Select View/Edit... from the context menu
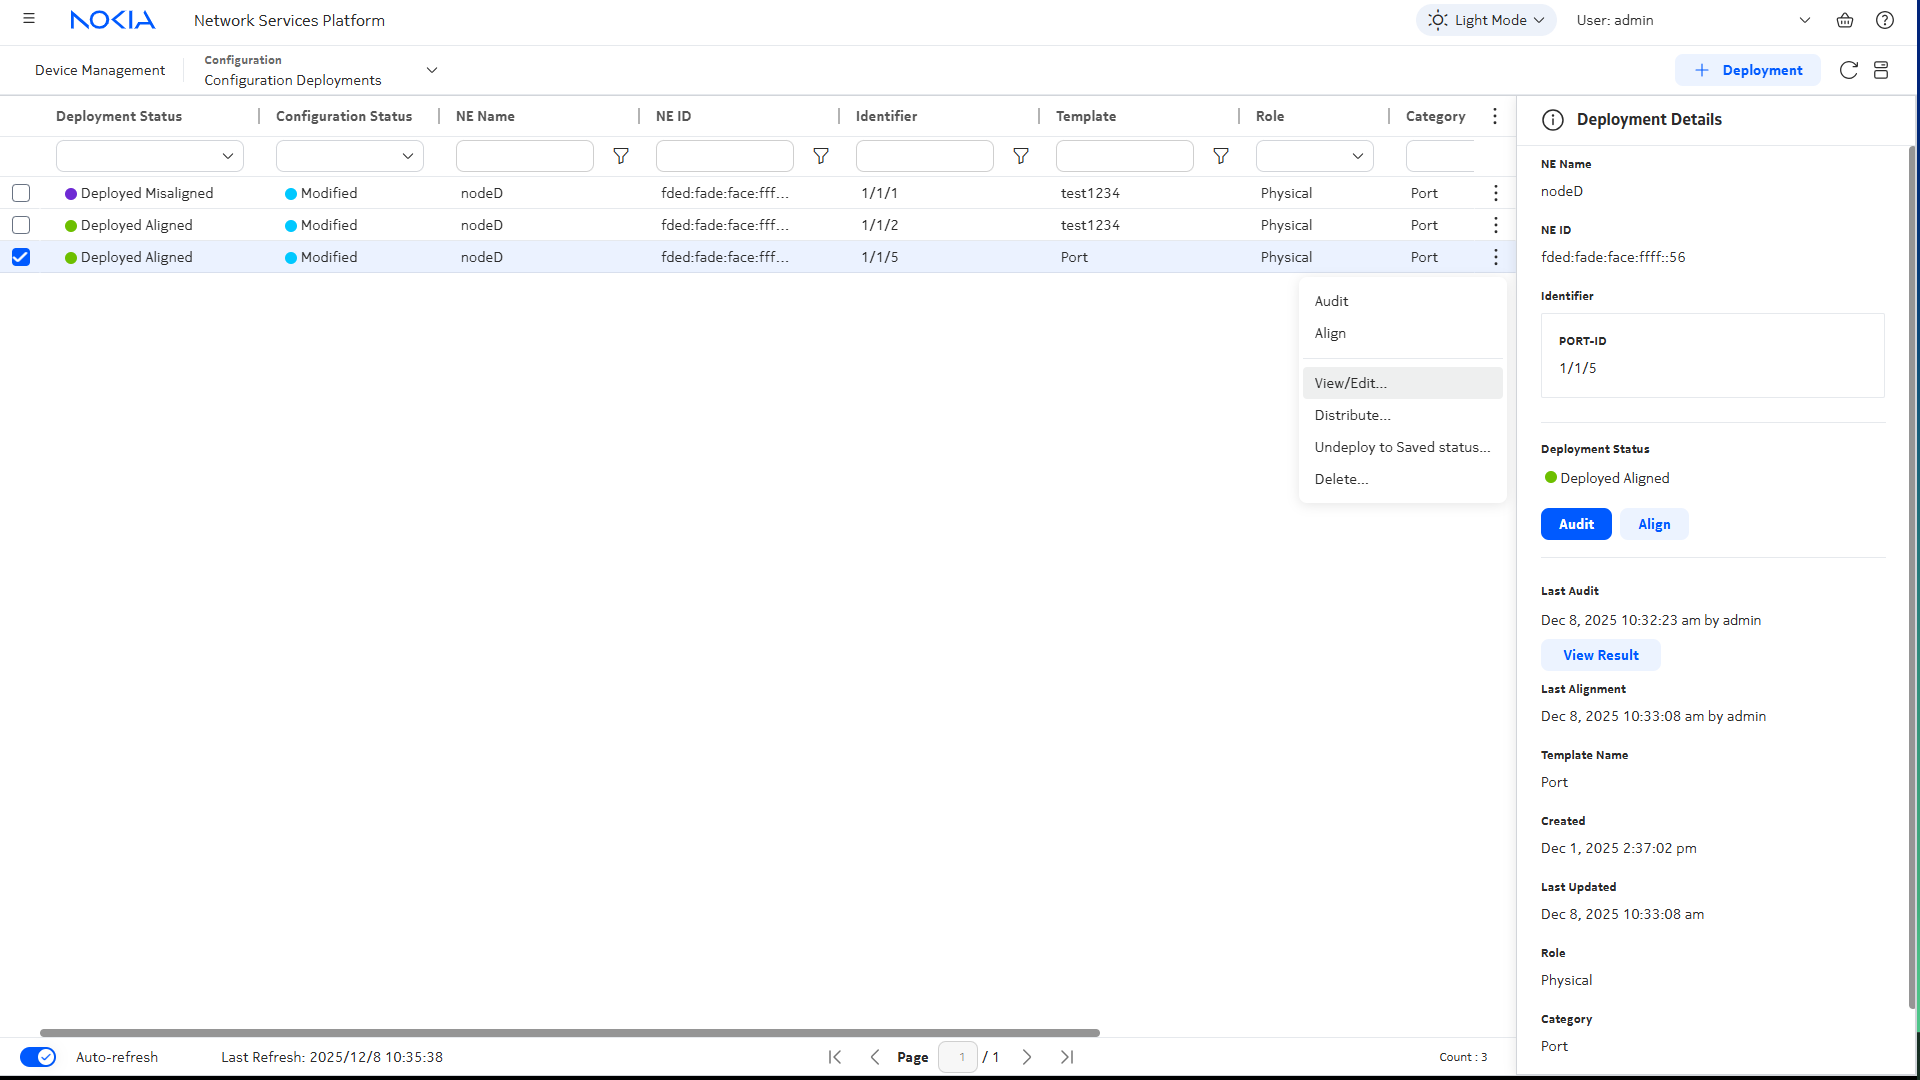Image resolution: width=1920 pixels, height=1080 pixels. [x=1350, y=383]
